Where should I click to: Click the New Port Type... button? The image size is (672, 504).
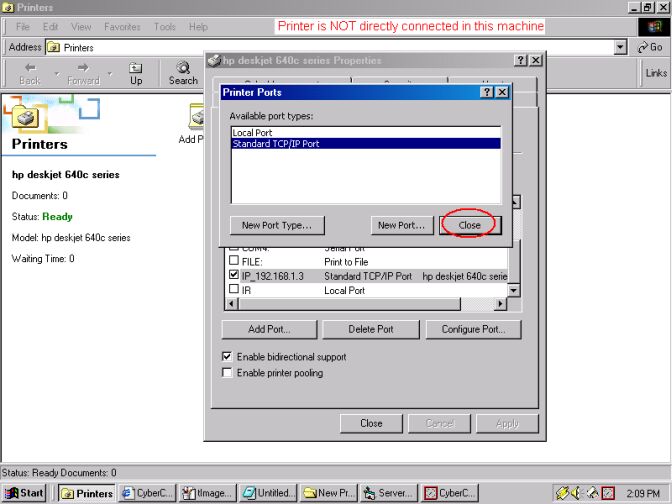277,225
